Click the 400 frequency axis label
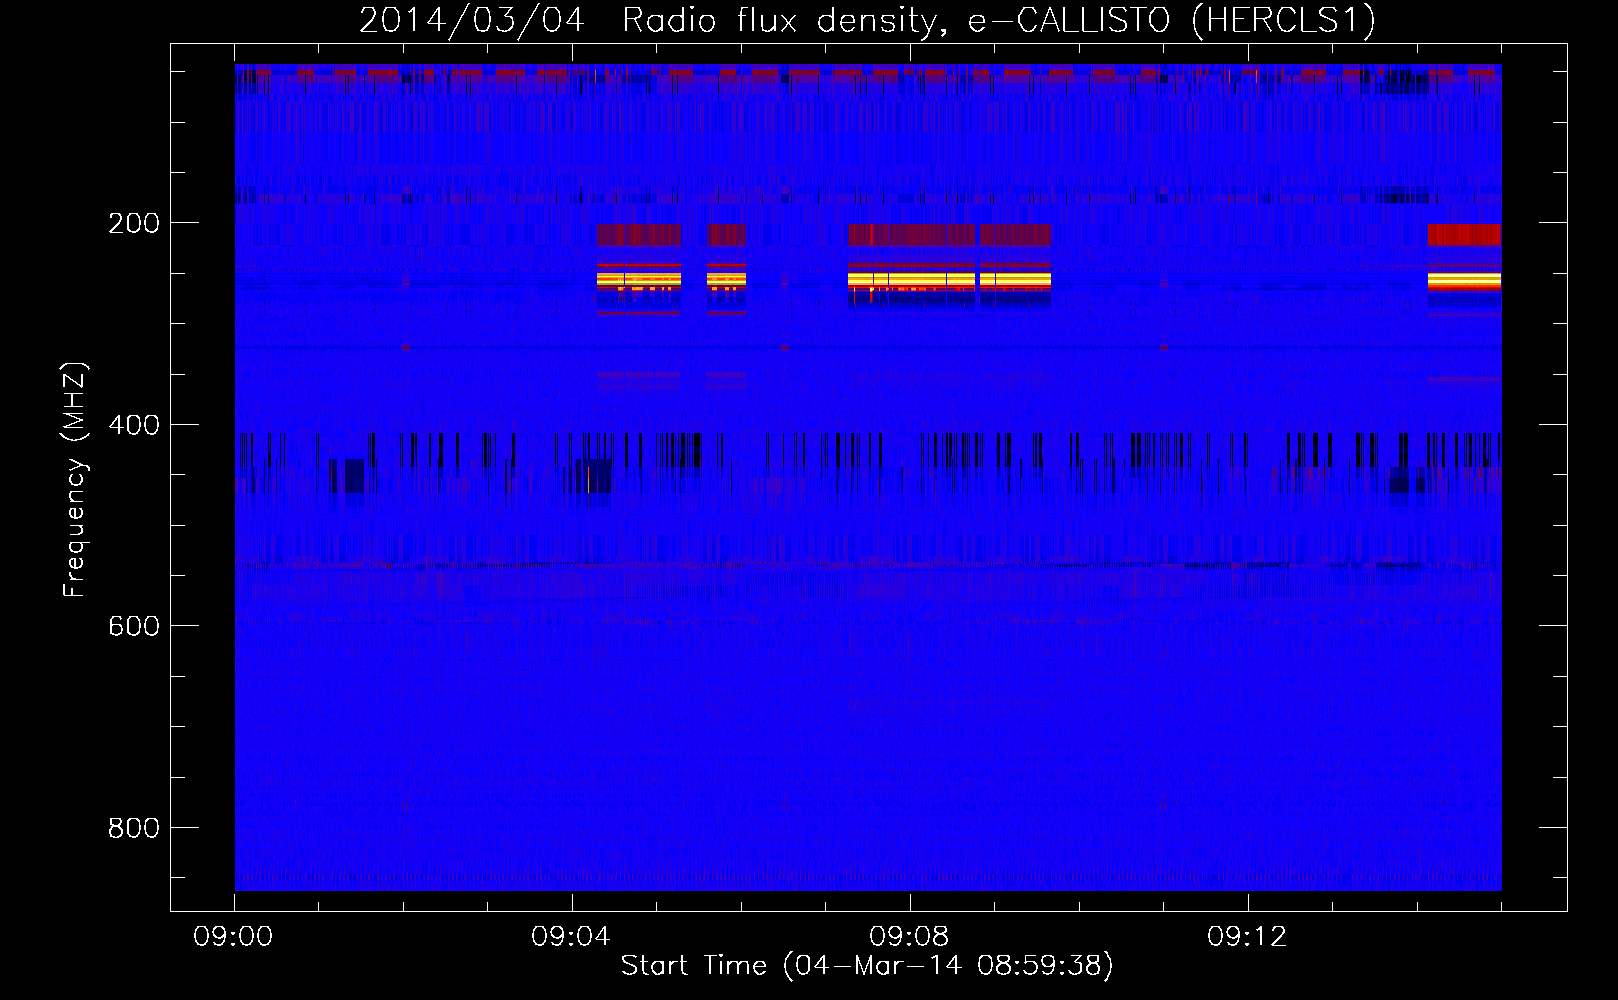 click(x=134, y=425)
